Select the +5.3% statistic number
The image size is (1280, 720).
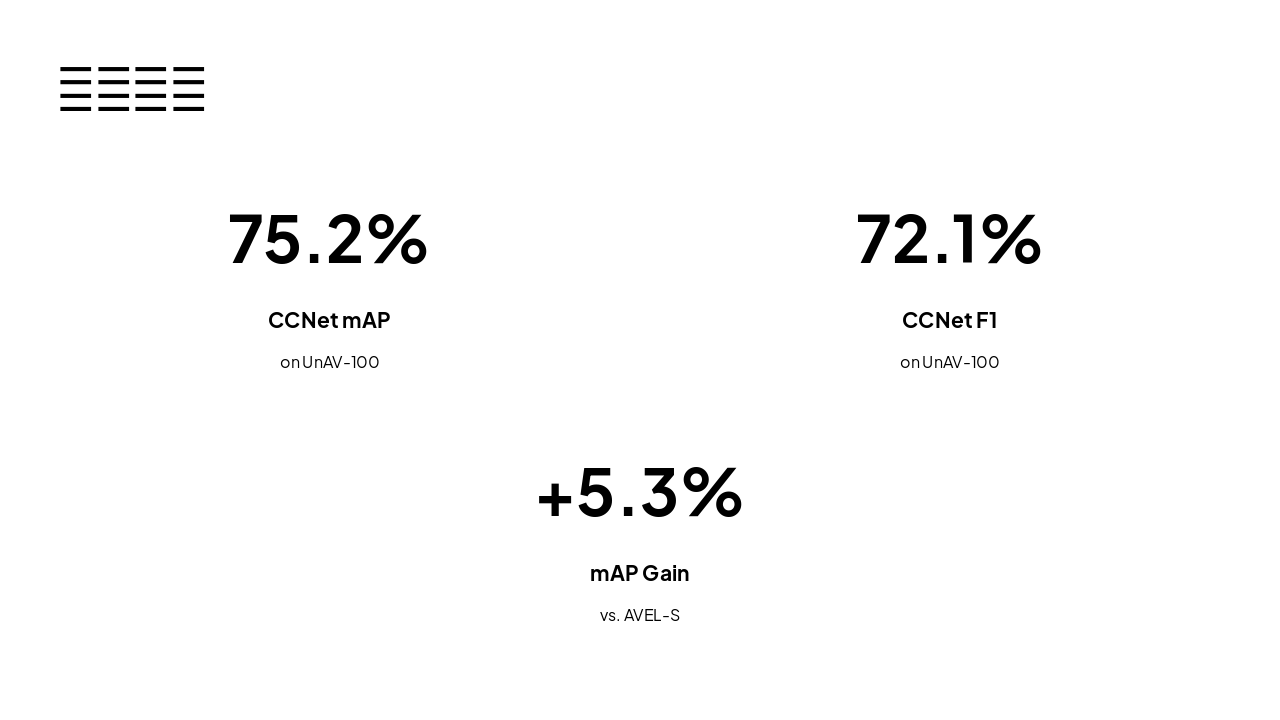coord(640,492)
